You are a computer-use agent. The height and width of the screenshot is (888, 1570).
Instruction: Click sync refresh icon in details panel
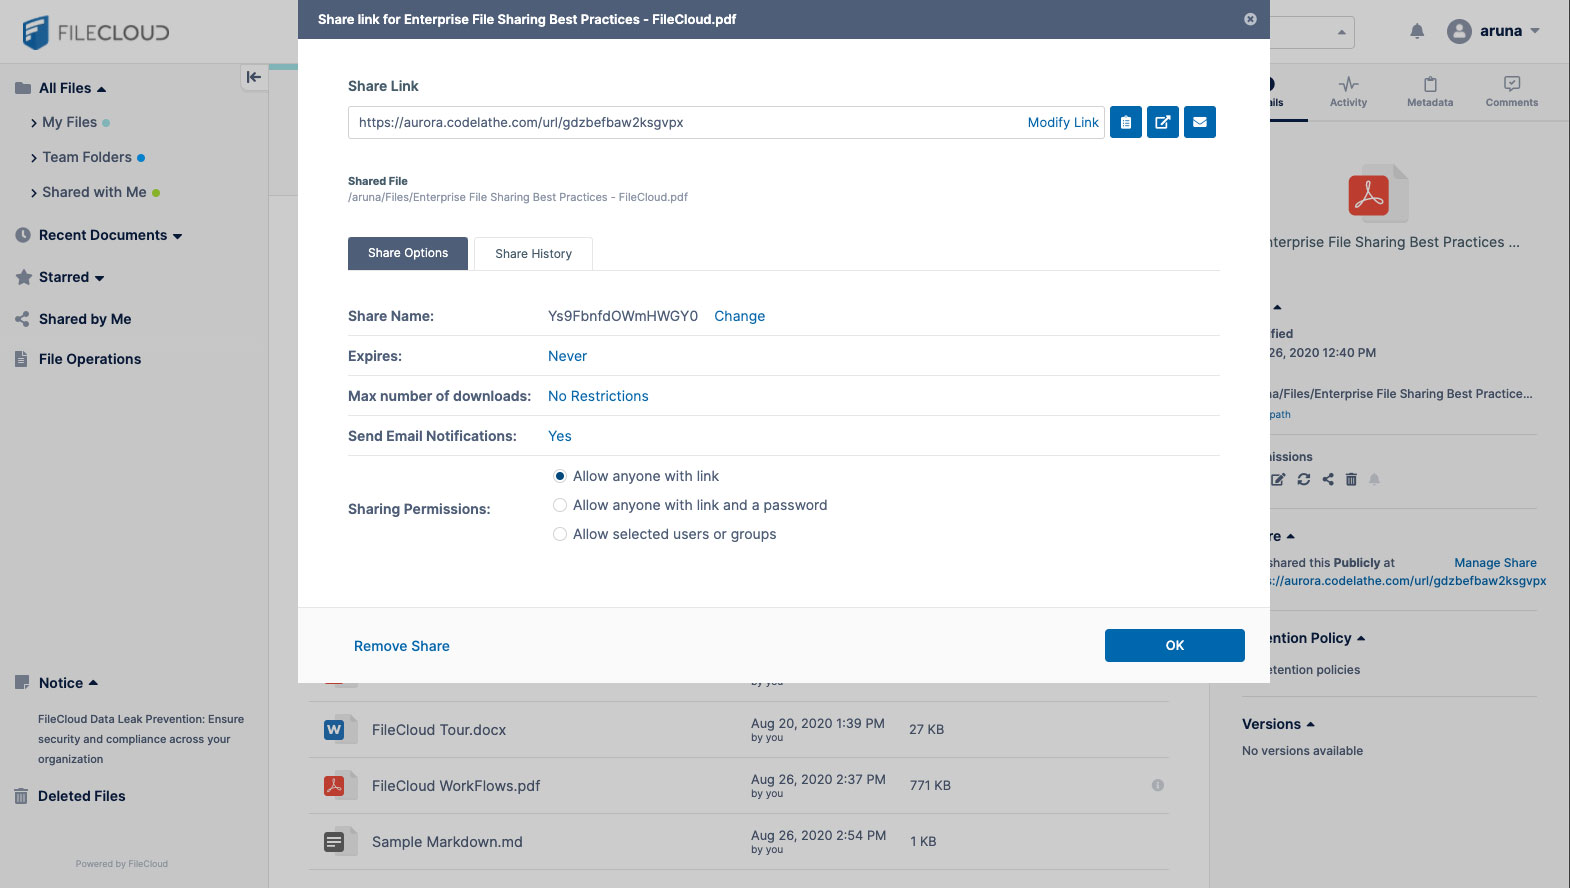[x=1304, y=479]
